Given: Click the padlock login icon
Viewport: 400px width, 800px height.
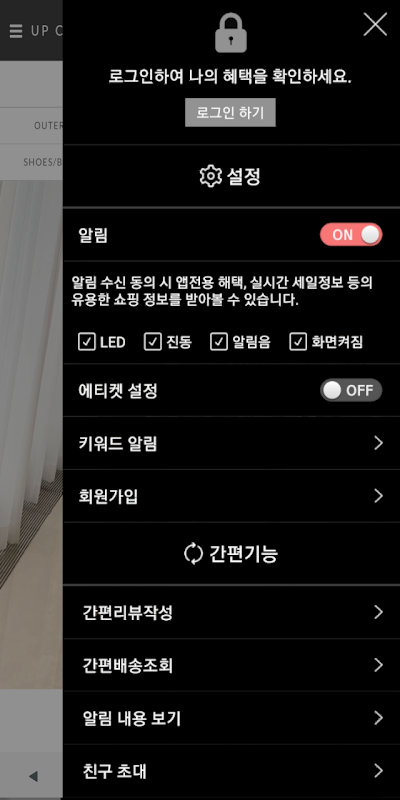Looking at the screenshot, I should point(231,33).
